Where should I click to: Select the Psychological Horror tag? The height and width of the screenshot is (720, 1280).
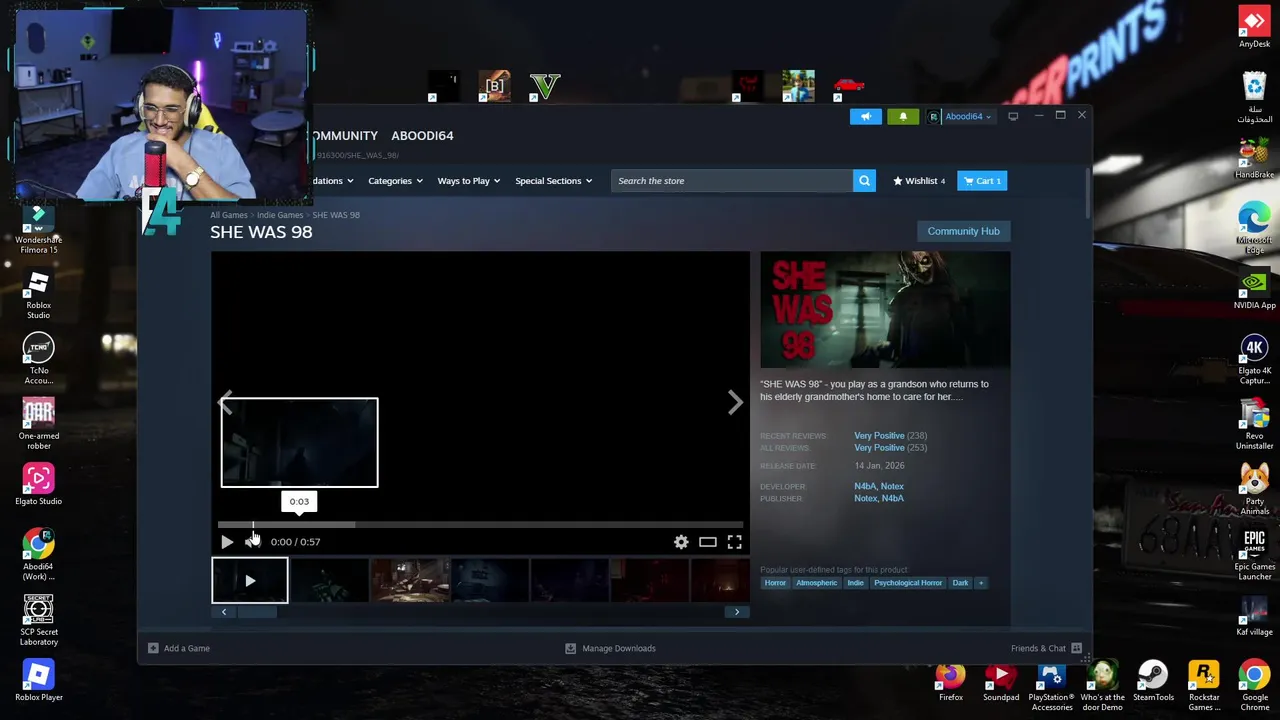click(x=908, y=583)
